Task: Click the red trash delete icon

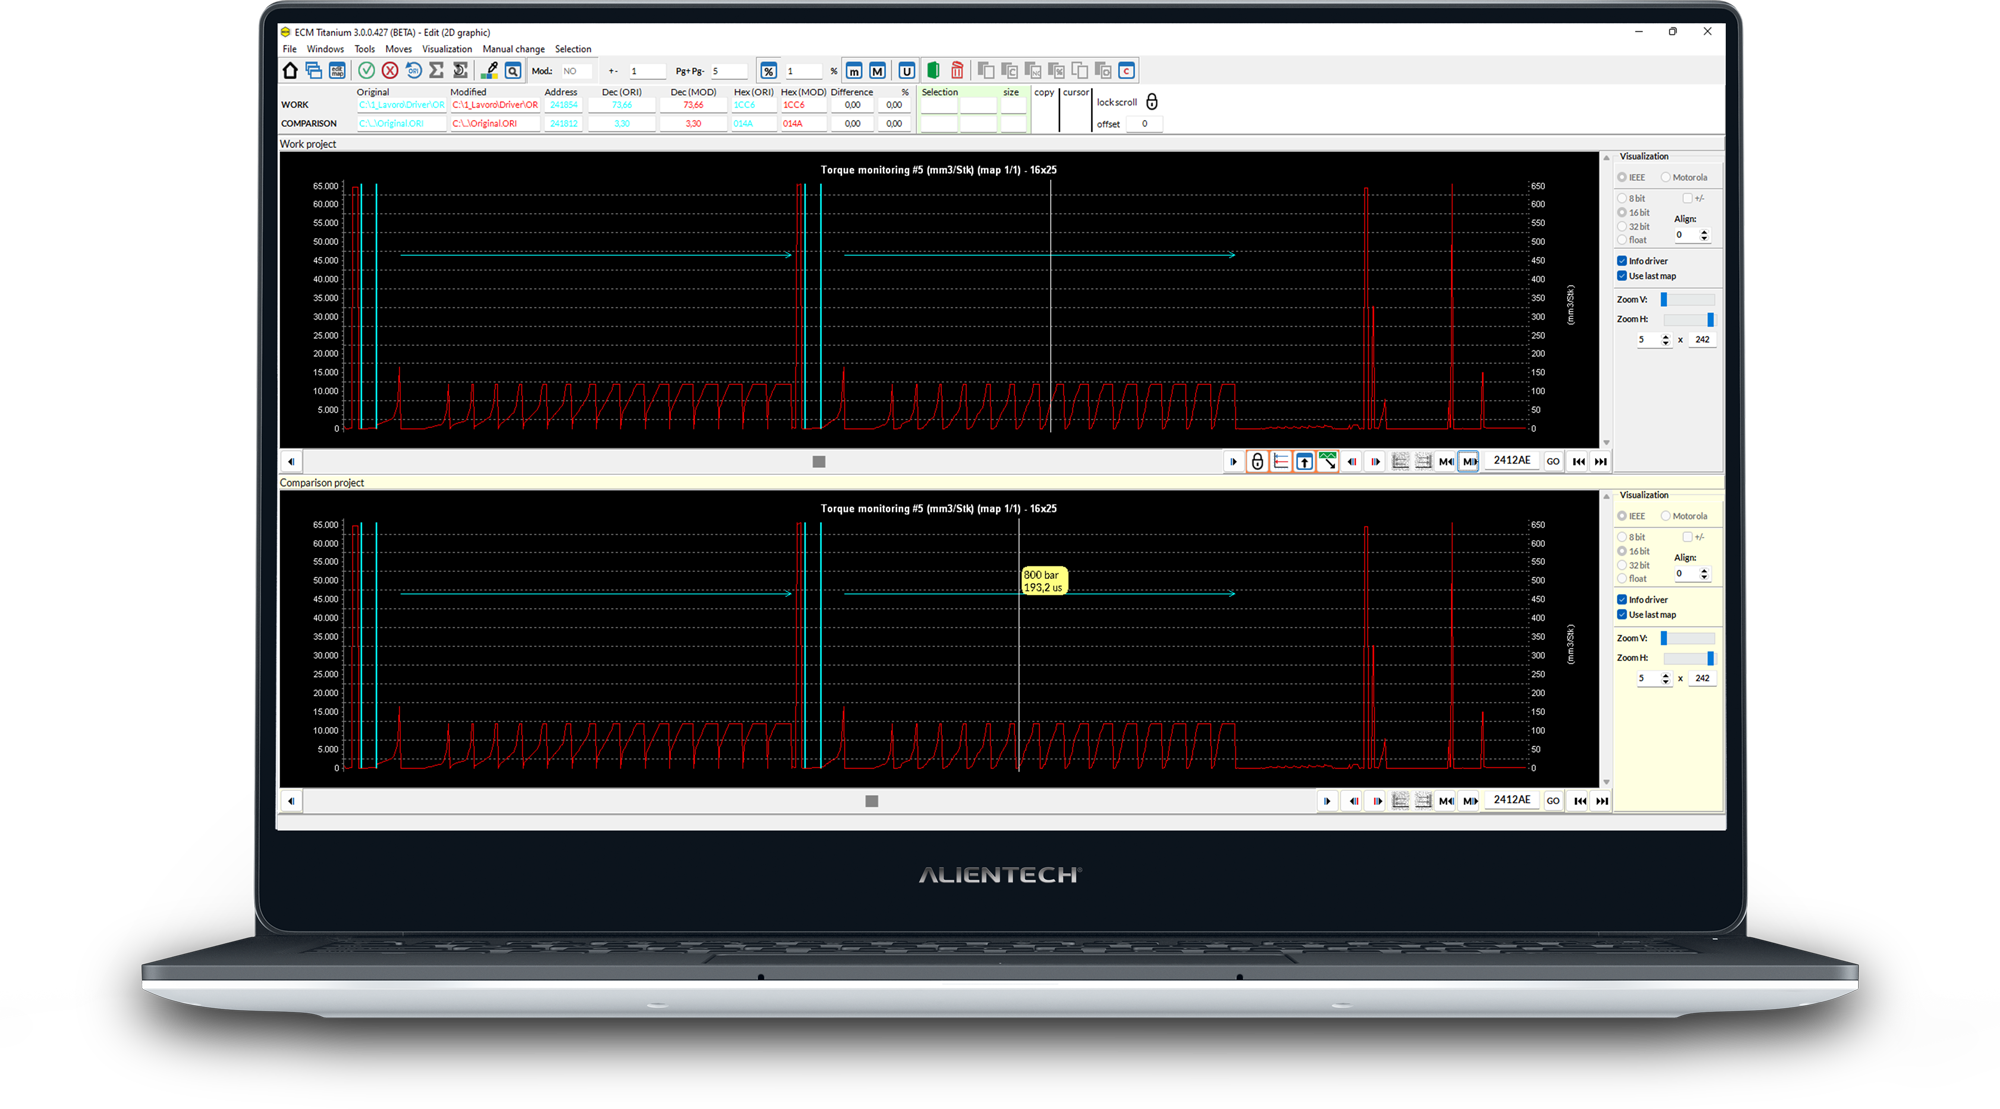Action: click(x=956, y=70)
